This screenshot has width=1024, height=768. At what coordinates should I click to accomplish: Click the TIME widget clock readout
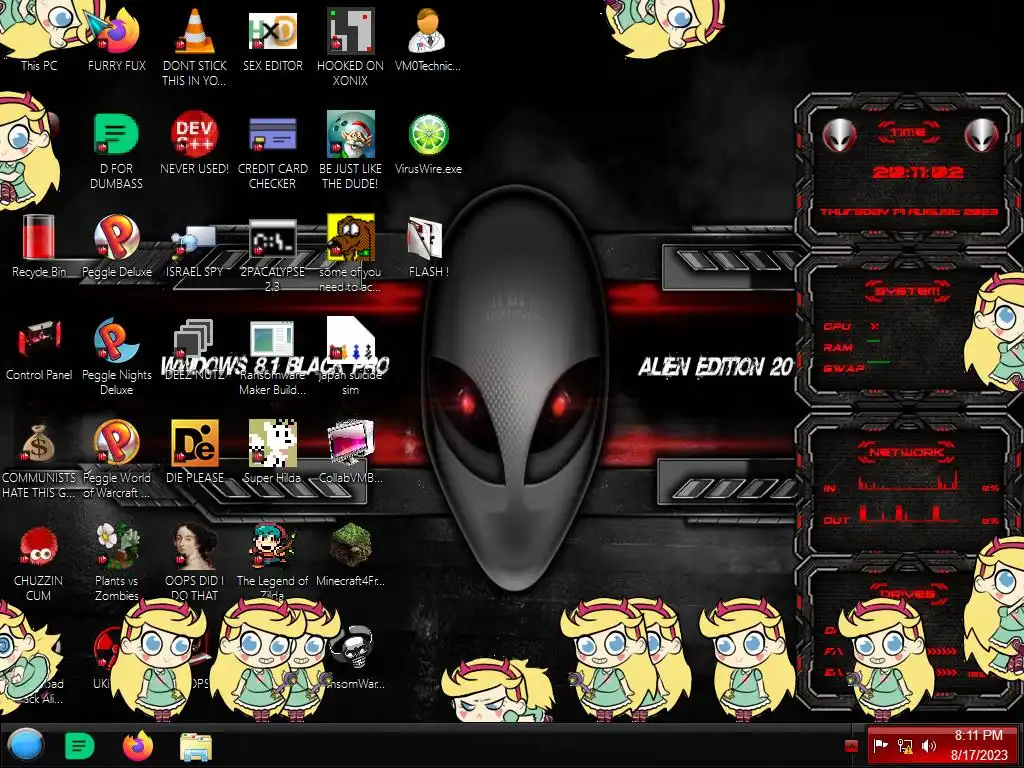click(918, 172)
